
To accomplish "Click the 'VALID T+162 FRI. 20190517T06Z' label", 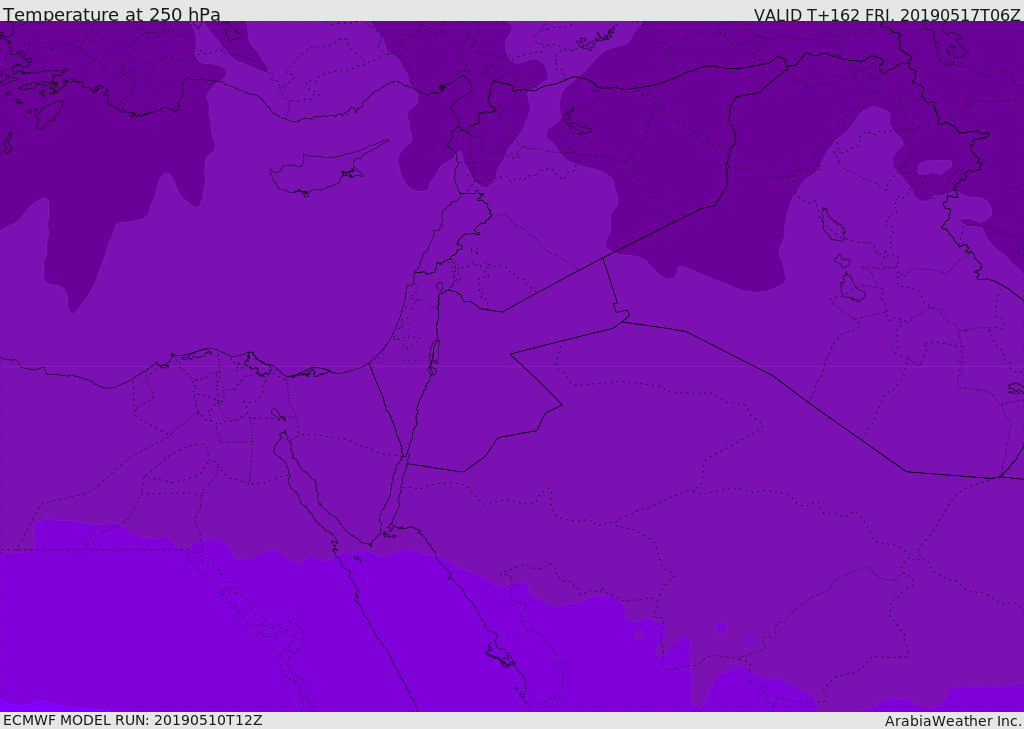I will coord(887,15).
